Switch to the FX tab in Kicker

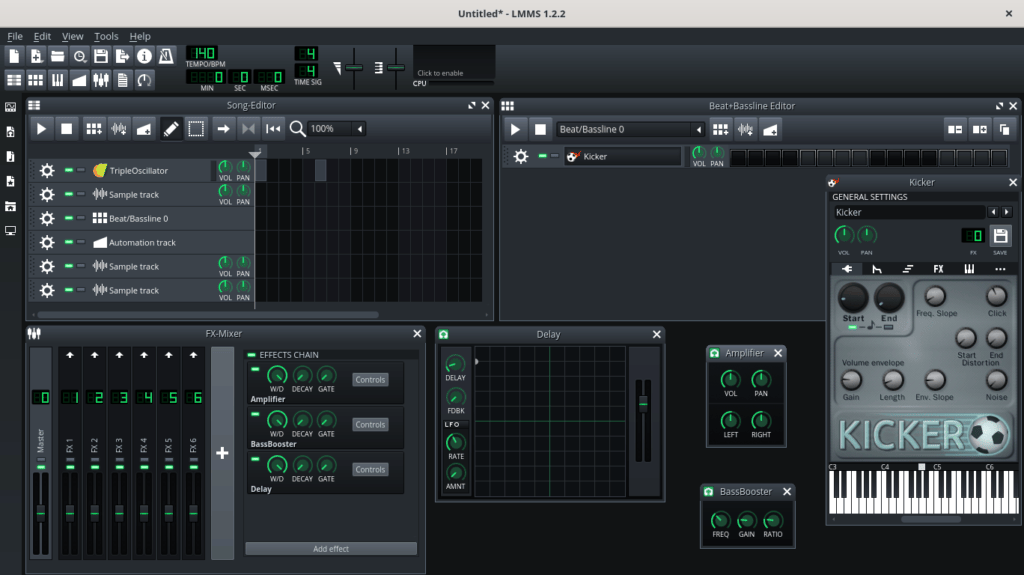938,269
